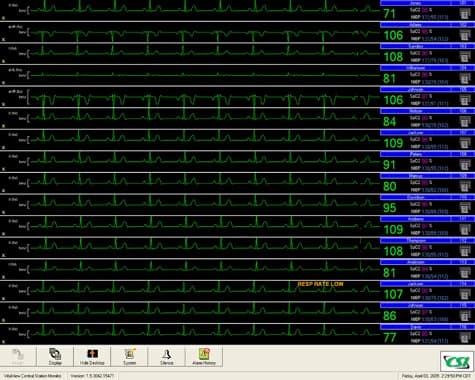This screenshot has width=475, height=380.
Task: Click the CSI logo in the corner
Action: click(457, 361)
